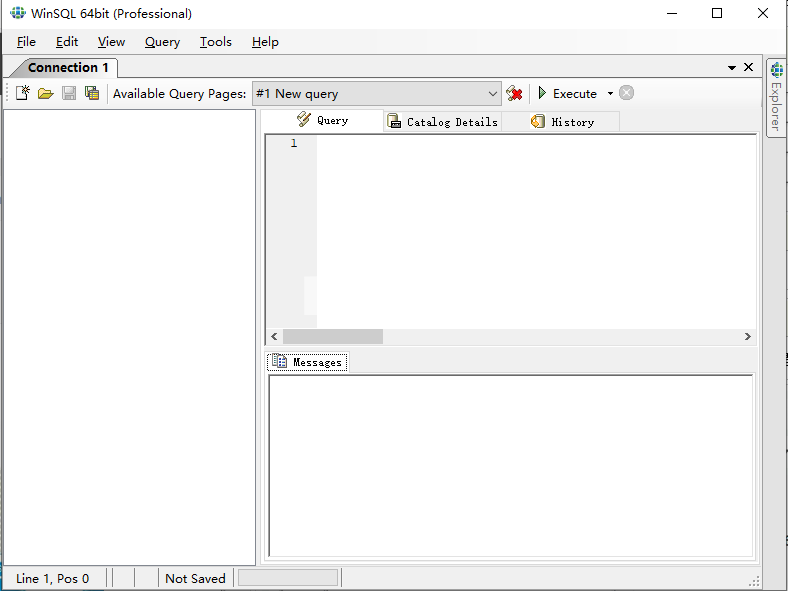Click the Not Saved status text

pos(195,578)
